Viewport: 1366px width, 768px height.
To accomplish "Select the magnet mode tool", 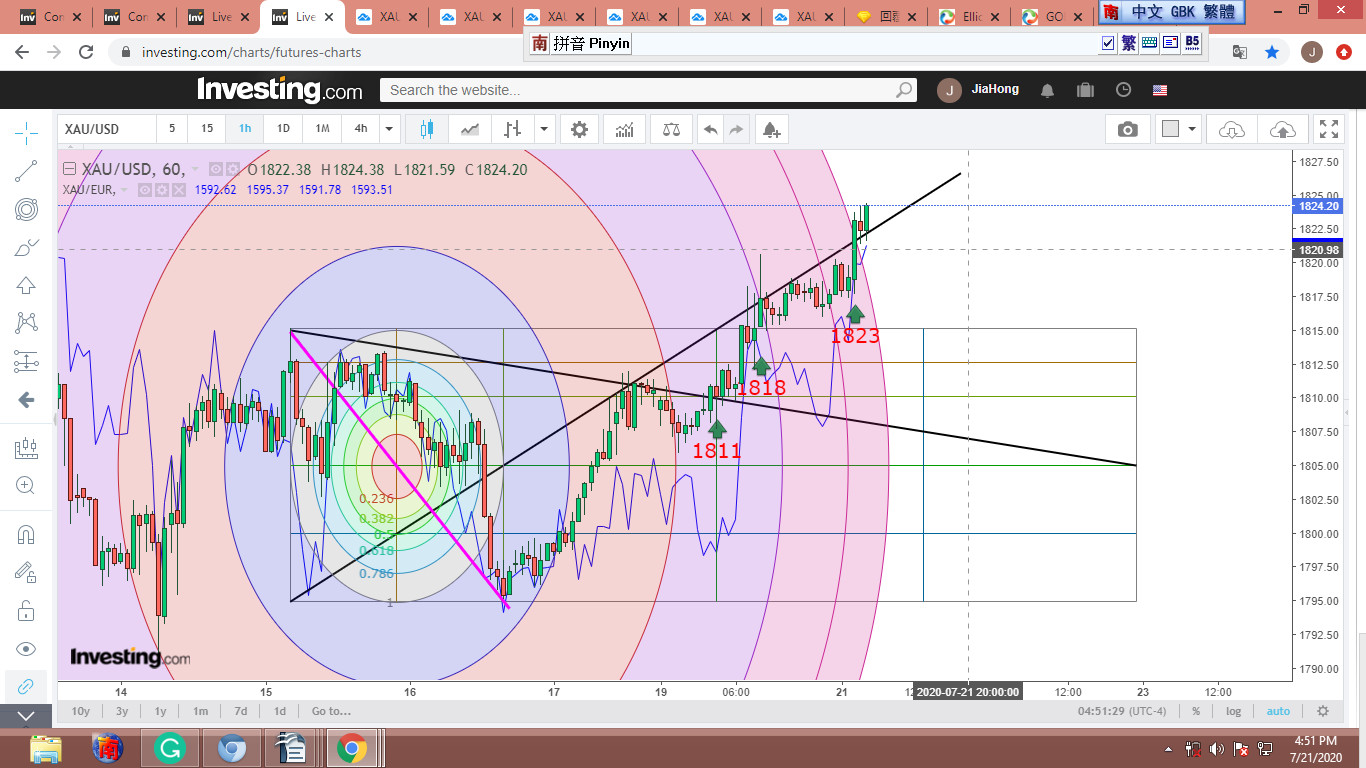I will point(26,535).
